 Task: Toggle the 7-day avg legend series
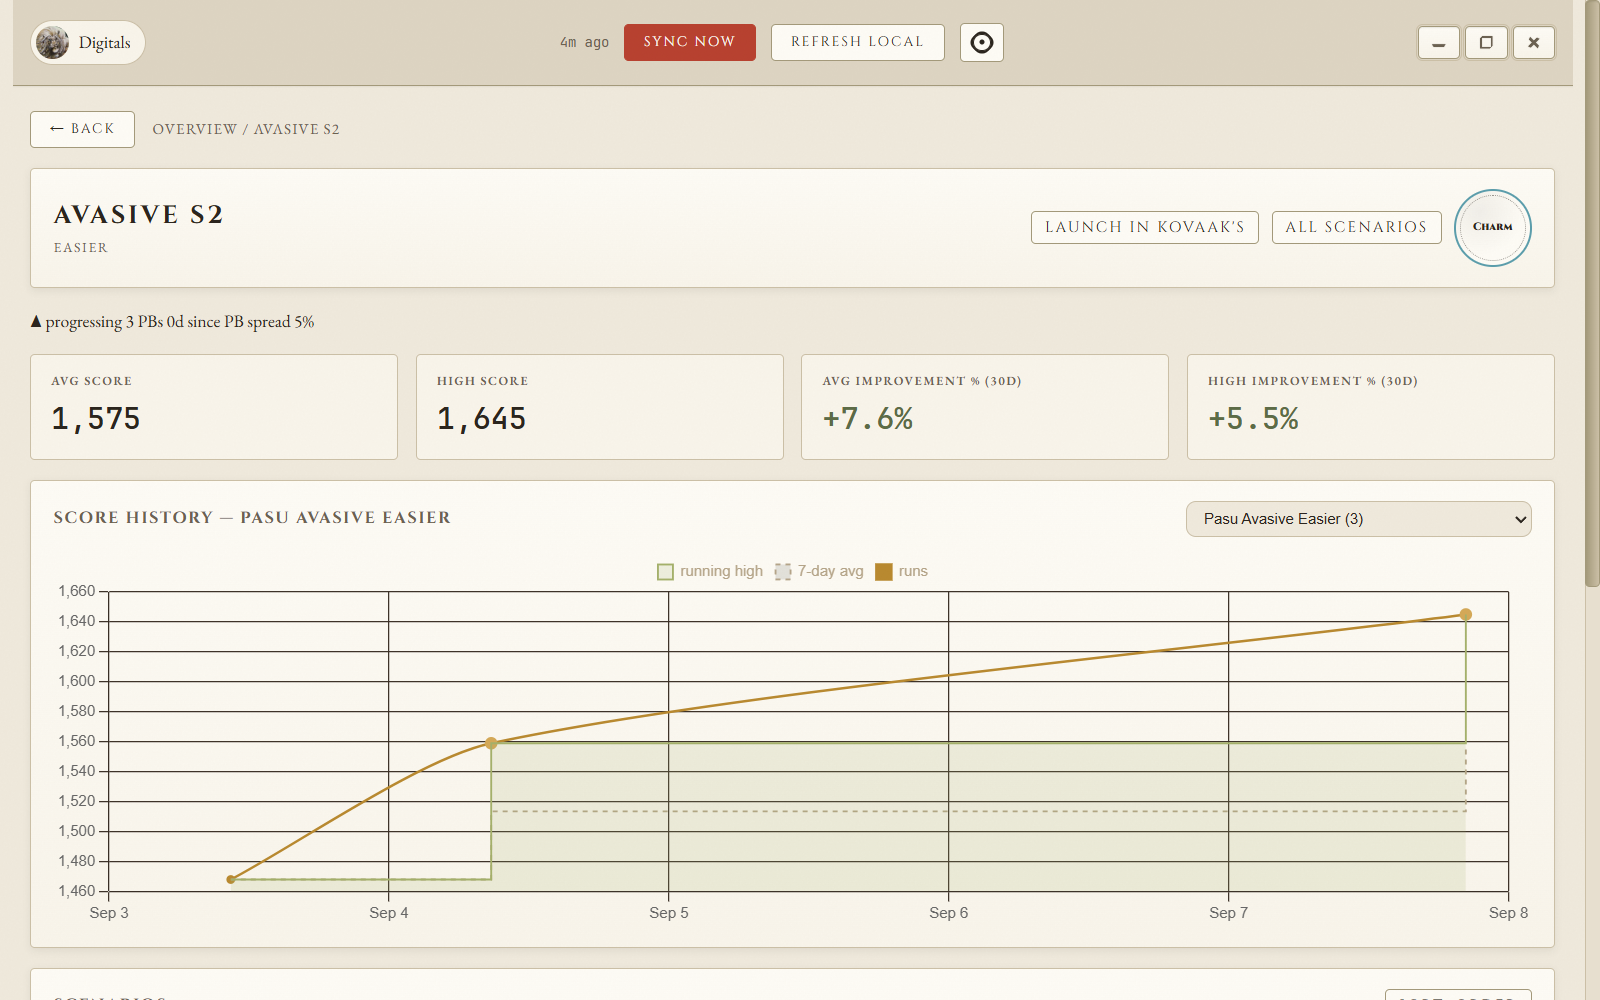(819, 571)
